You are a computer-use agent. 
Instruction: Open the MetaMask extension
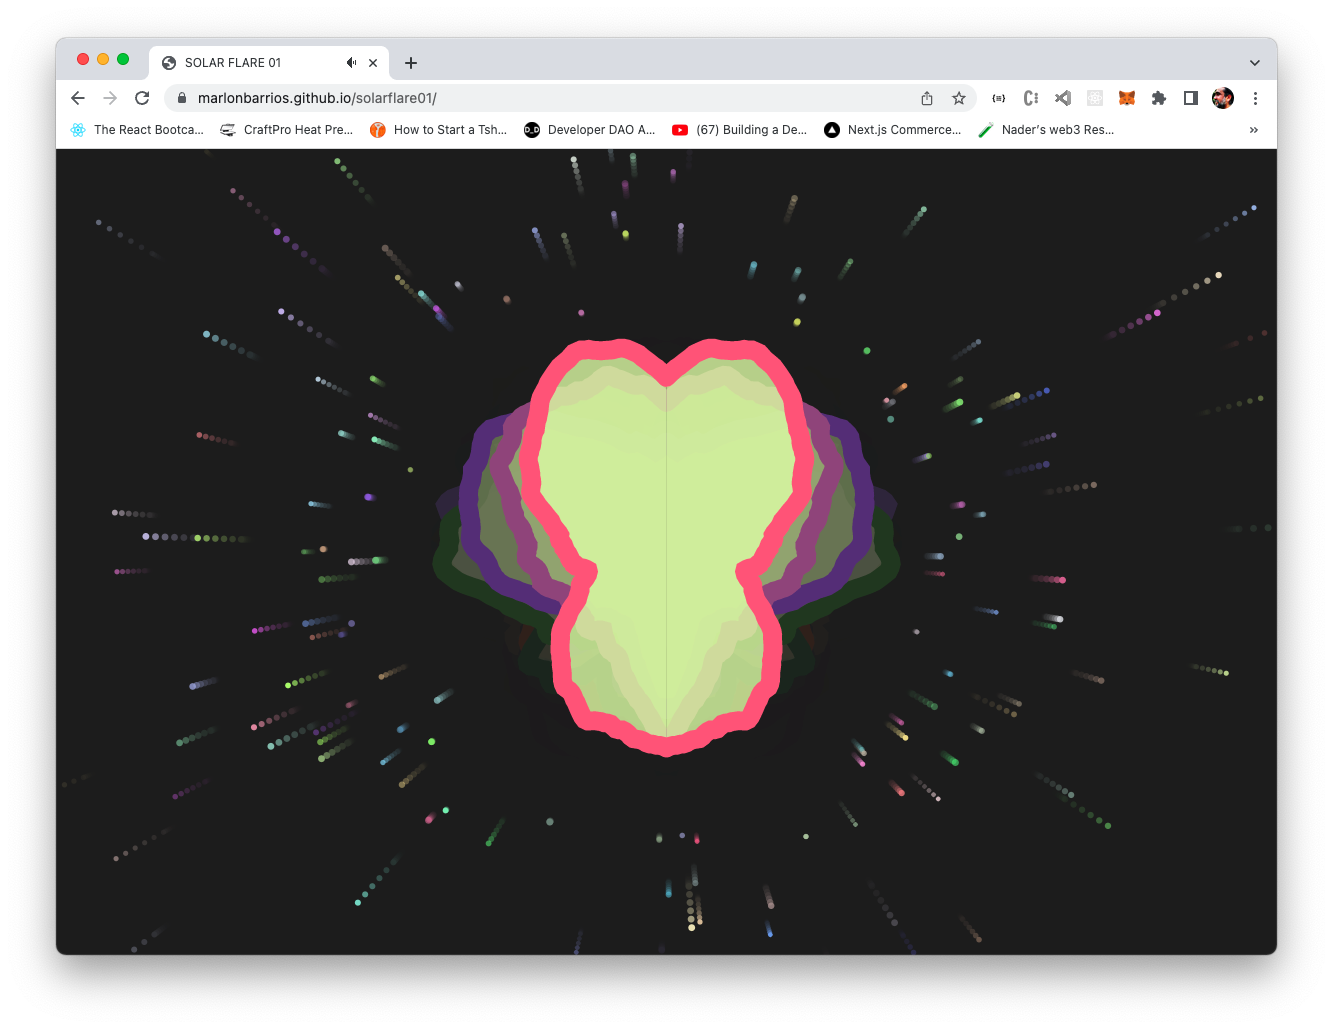click(x=1127, y=98)
